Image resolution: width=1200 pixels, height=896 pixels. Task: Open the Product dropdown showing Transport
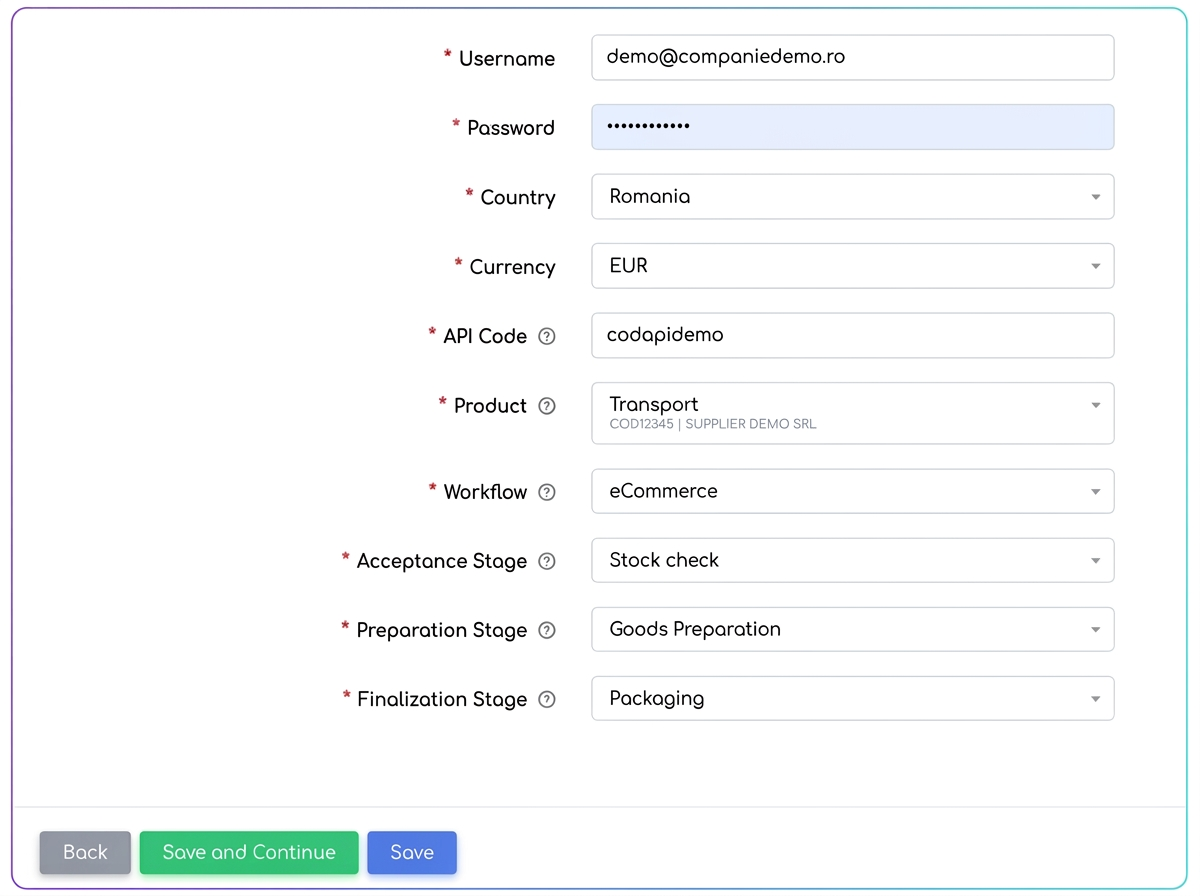click(853, 413)
